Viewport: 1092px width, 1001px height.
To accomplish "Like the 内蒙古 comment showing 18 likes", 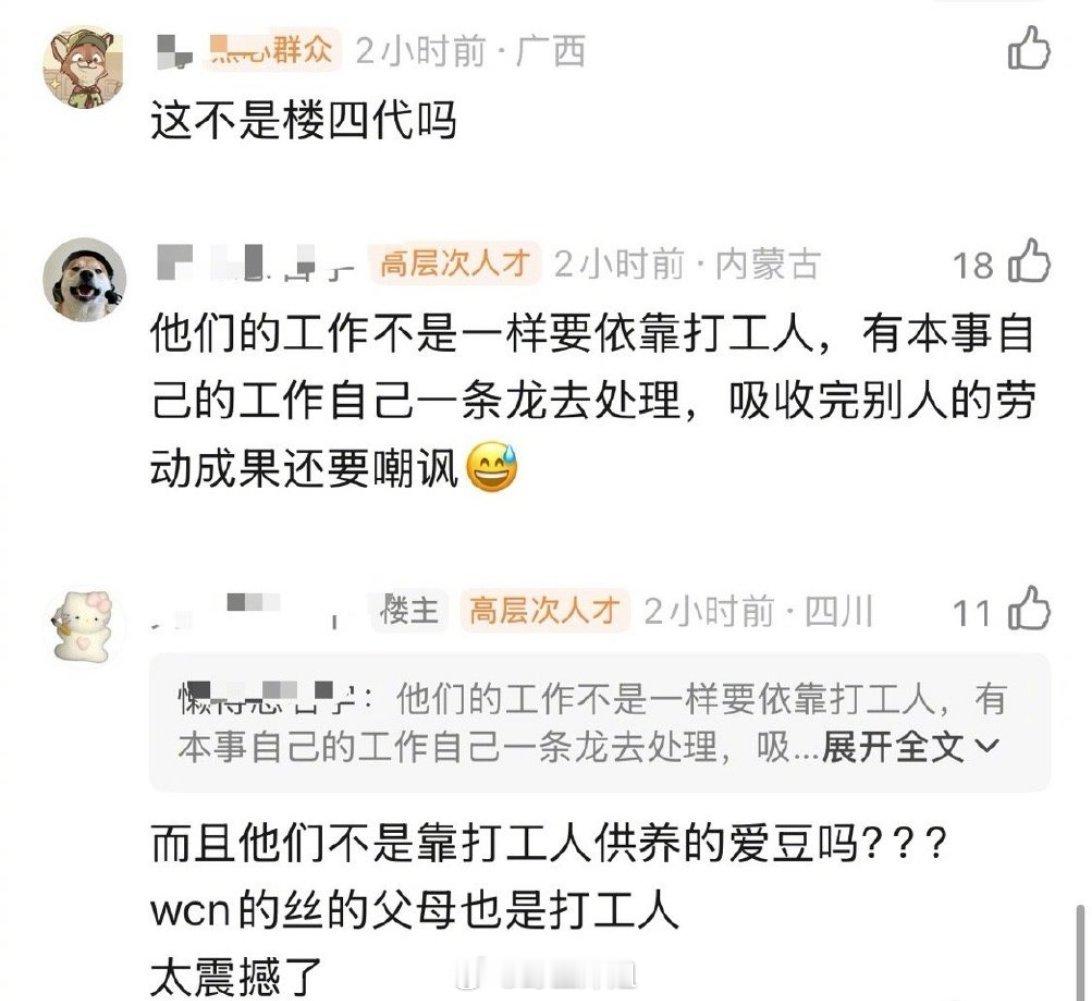I will coord(1029,261).
